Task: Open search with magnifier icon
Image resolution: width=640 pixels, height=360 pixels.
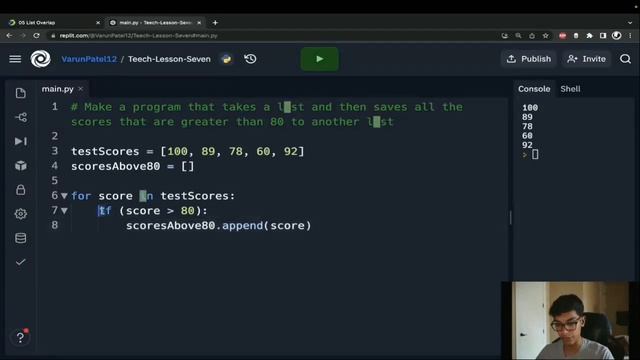Action: coord(625,59)
